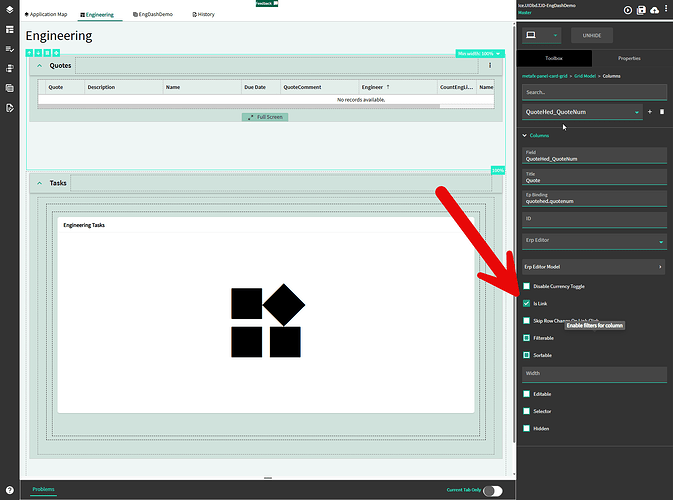Image resolution: width=673 pixels, height=500 pixels.
Task: Switch to the Properties tab
Action: pos(629,58)
